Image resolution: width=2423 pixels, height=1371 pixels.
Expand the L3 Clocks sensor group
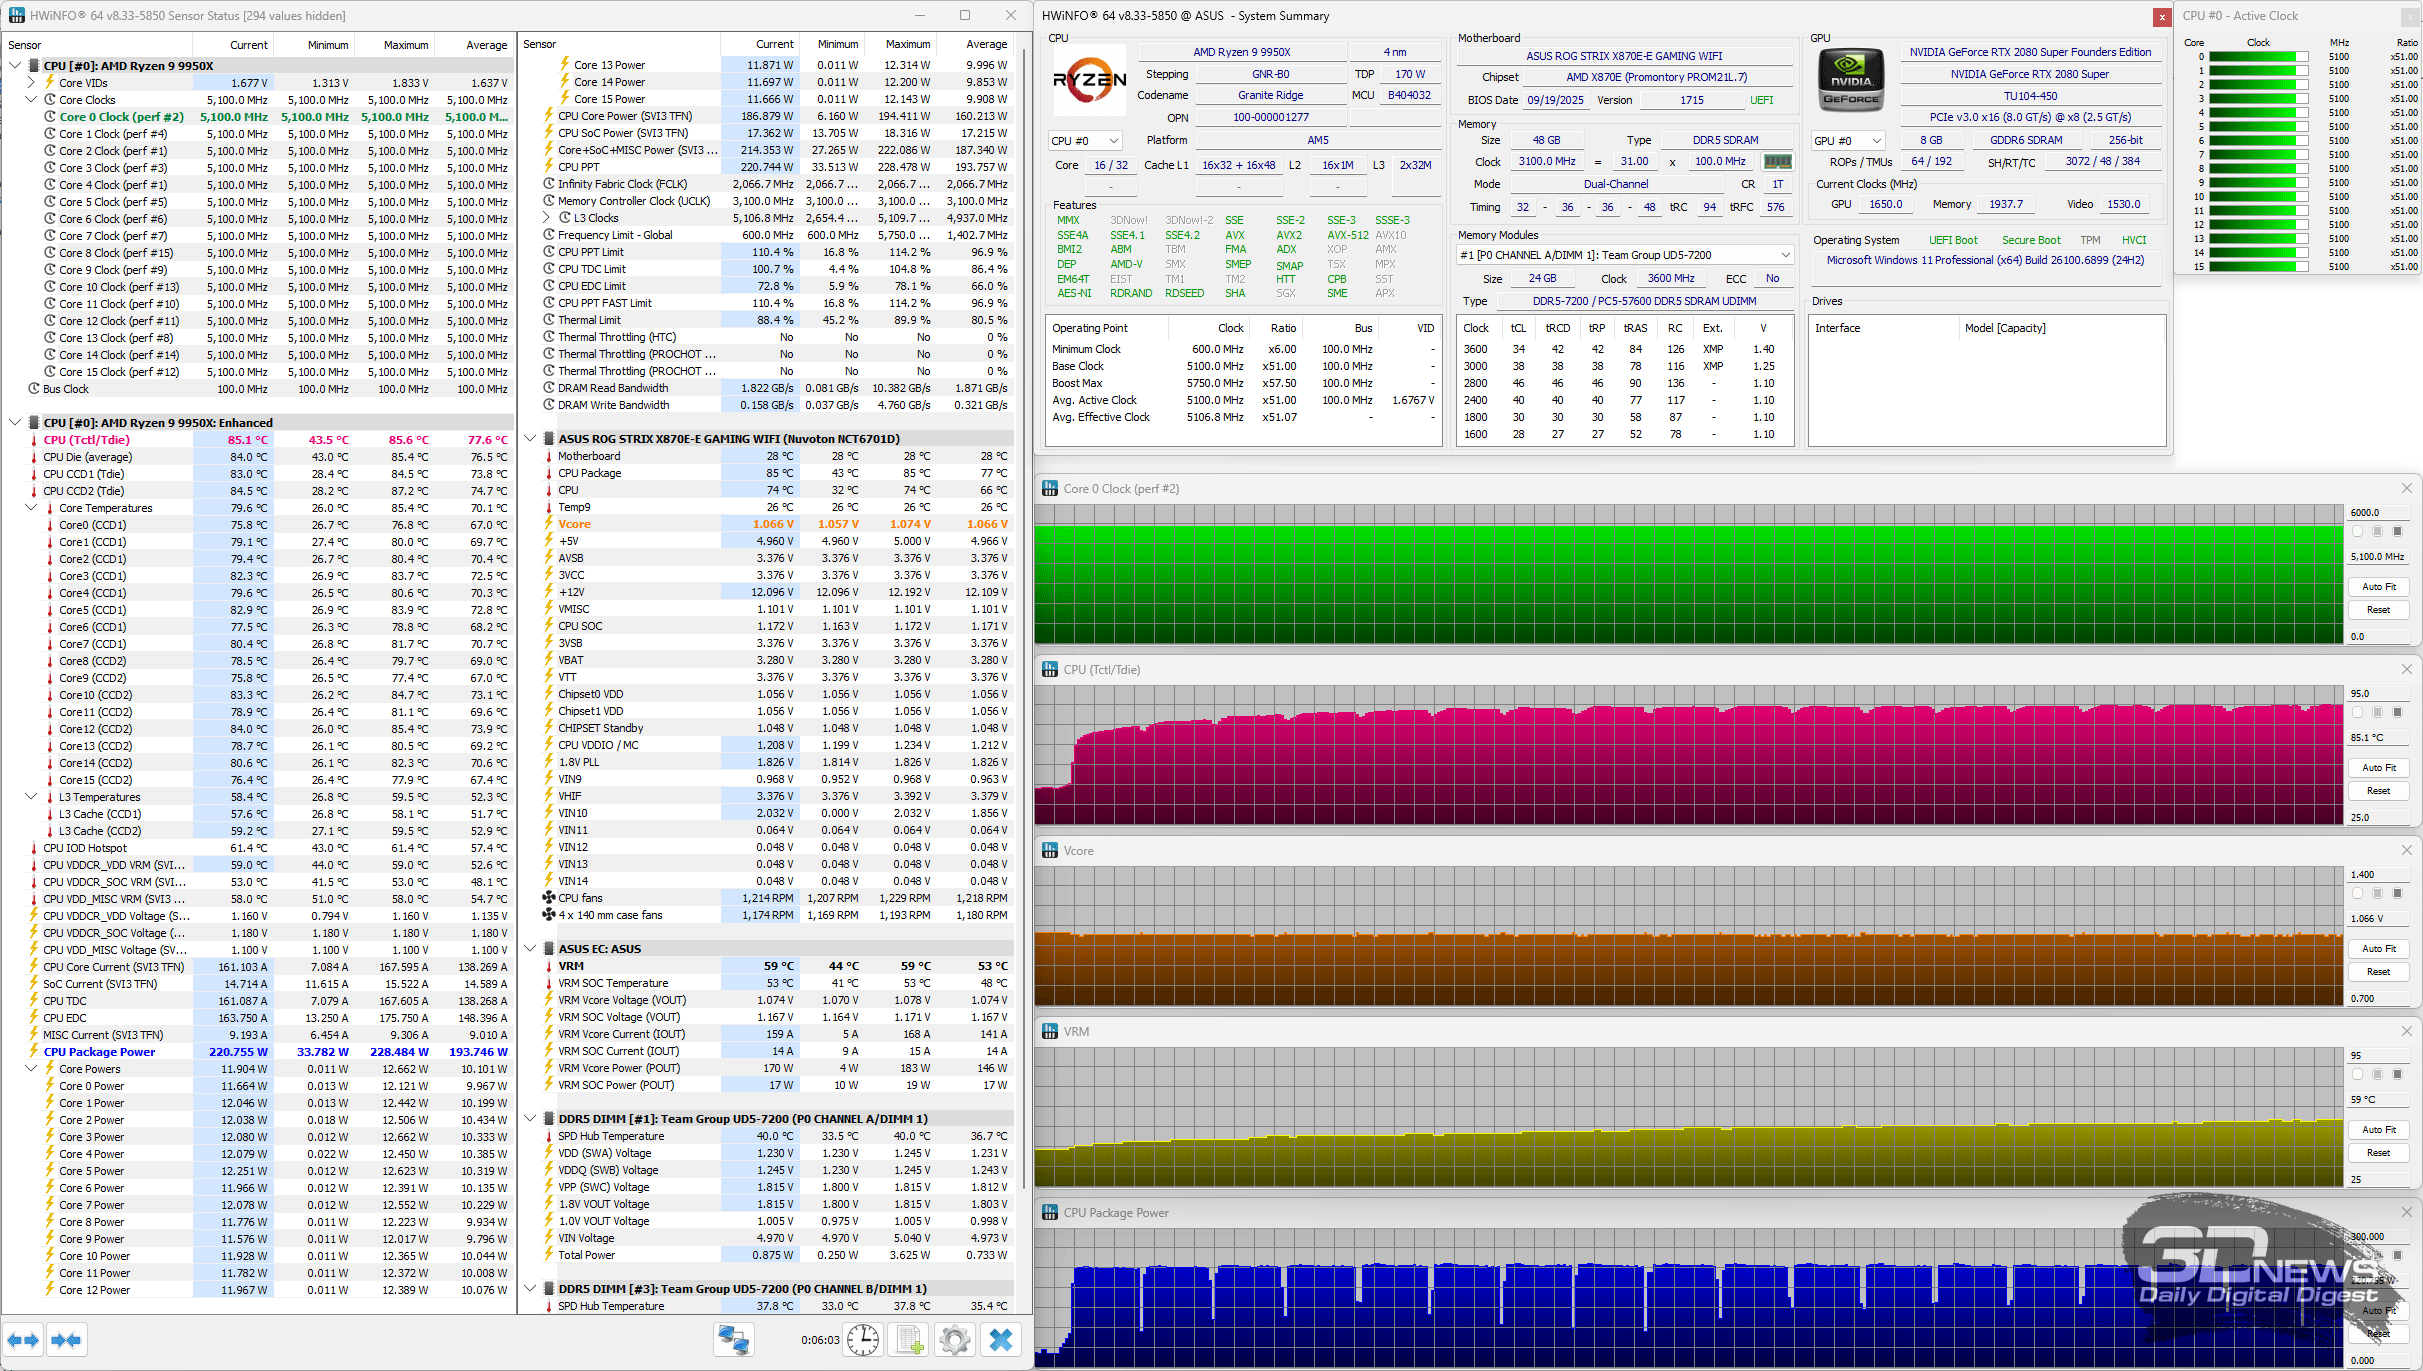548,218
